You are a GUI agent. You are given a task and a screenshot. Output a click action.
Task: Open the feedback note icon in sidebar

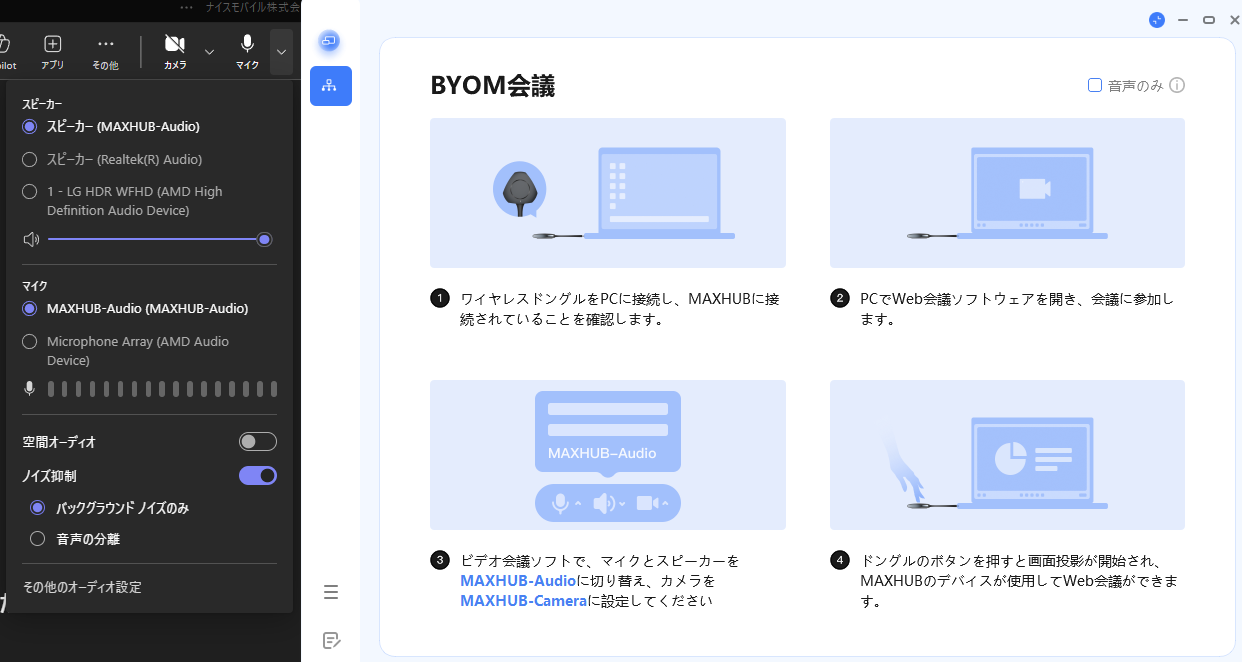pos(331,640)
